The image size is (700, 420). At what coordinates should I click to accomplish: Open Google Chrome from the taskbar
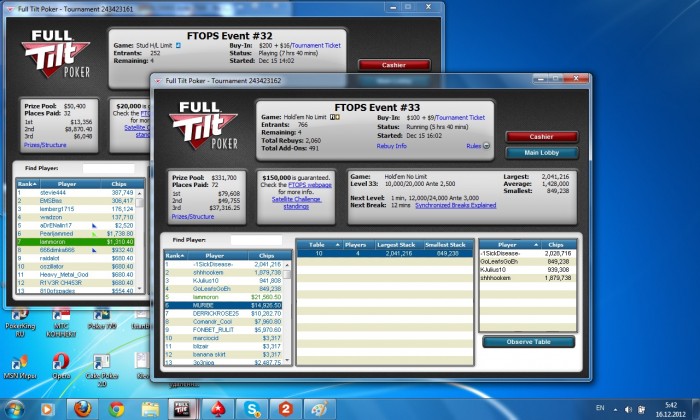click(x=117, y=409)
